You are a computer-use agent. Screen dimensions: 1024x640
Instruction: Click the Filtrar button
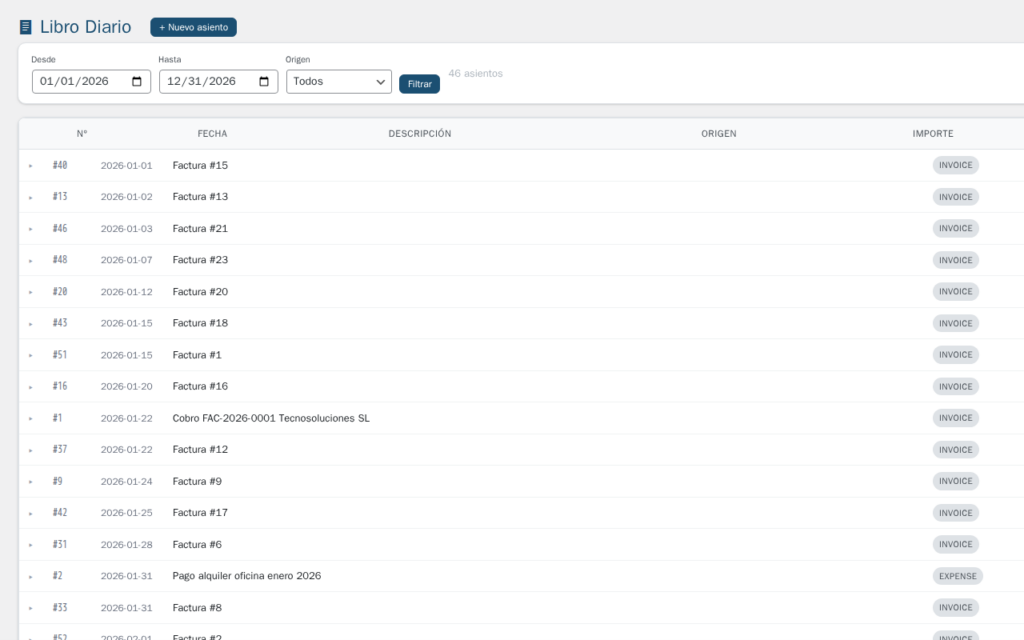tap(419, 84)
